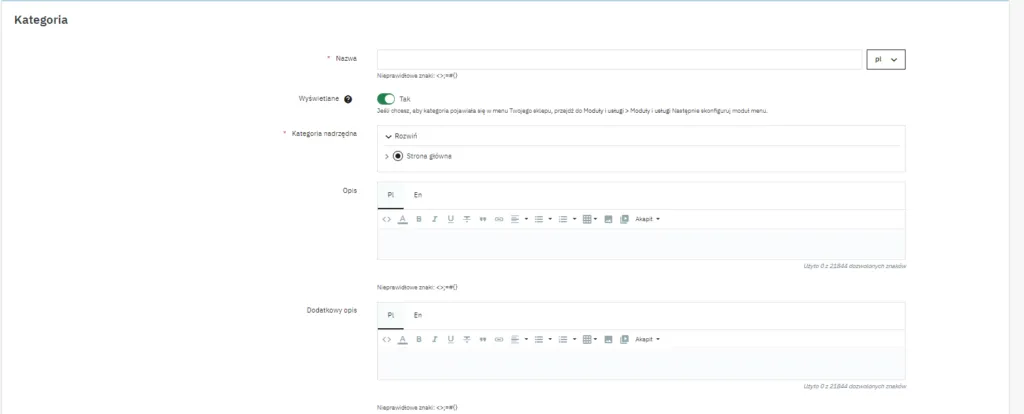
Task: Click the Rozwiń expand-all link
Action: click(x=401, y=136)
